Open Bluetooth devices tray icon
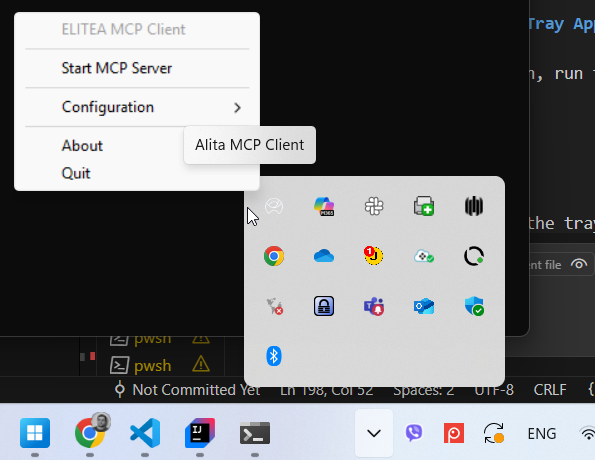 (x=274, y=356)
